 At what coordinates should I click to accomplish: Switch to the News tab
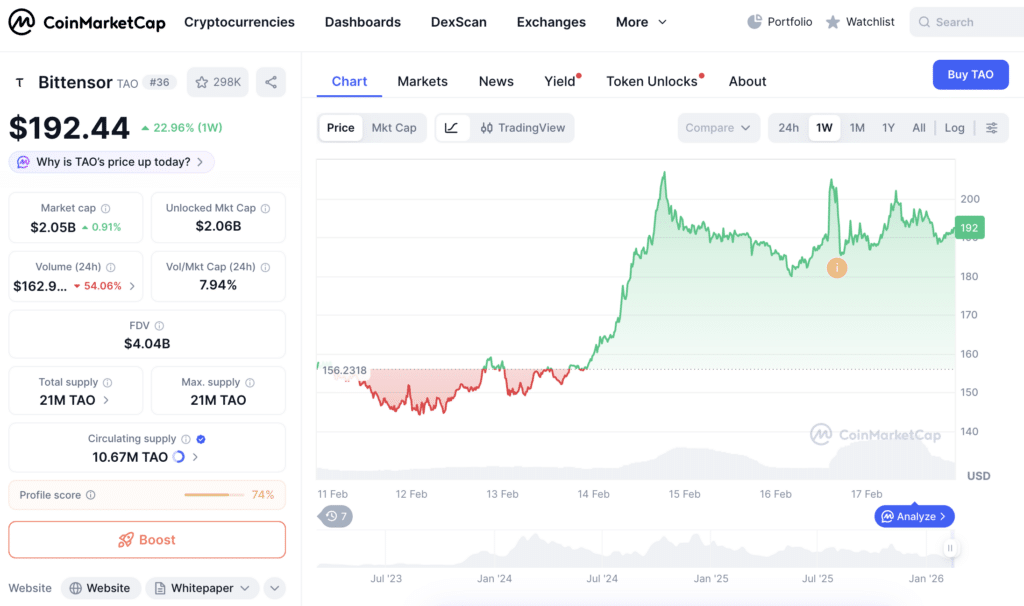pyautogui.click(x=496, y=82)
